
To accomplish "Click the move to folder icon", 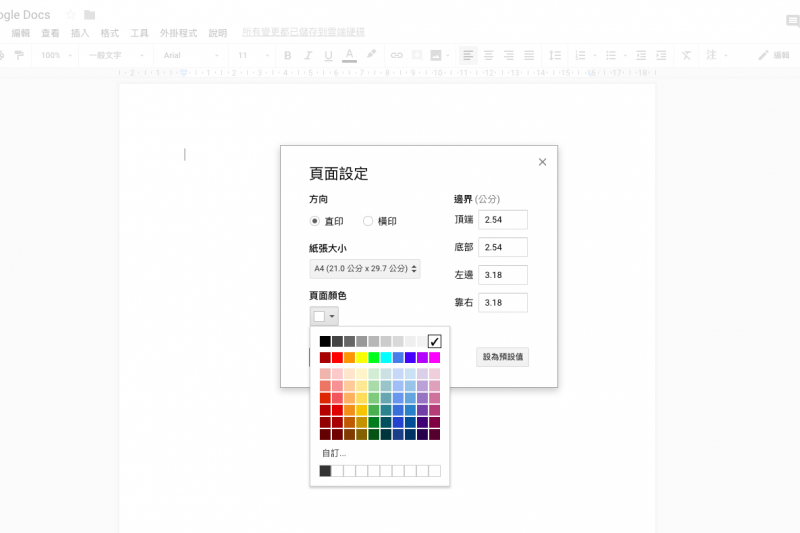I will tap(90, 15).
